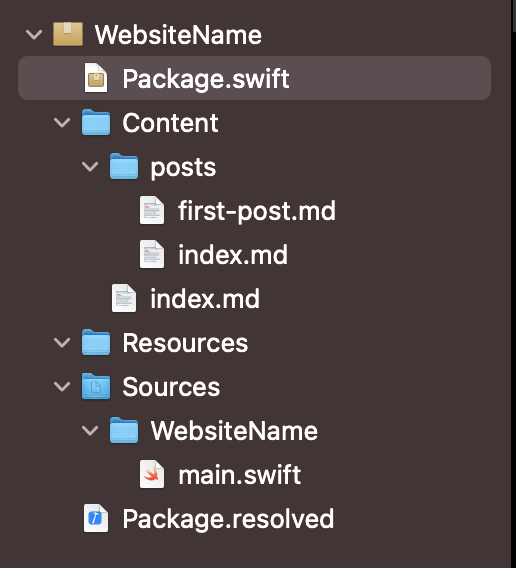This screenshot has width=516, height=568.
Task: Open the main.swift file
Action: pos(240,475)
